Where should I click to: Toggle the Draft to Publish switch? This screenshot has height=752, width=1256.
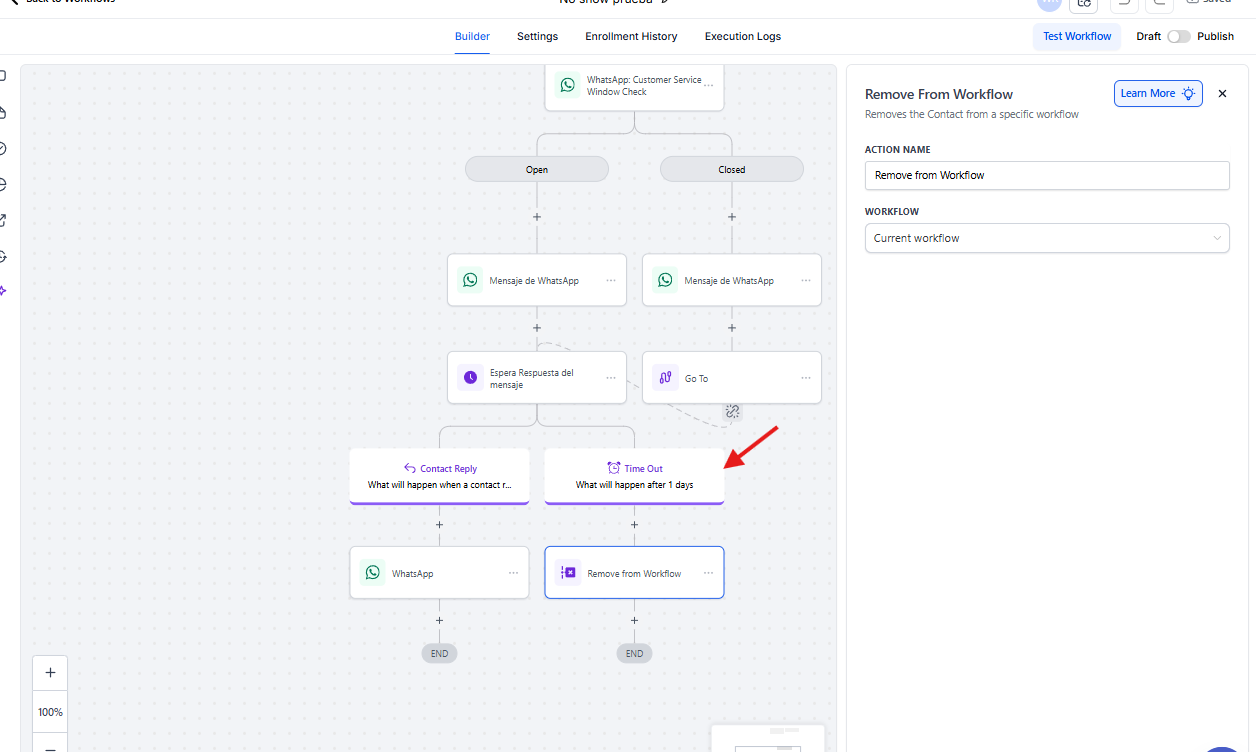1179,36
